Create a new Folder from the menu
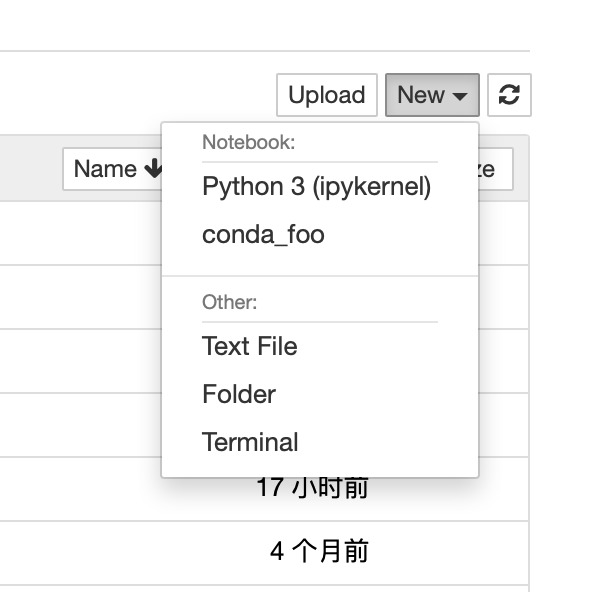This screenshot has width=606, height=592. tap(238, 394)
